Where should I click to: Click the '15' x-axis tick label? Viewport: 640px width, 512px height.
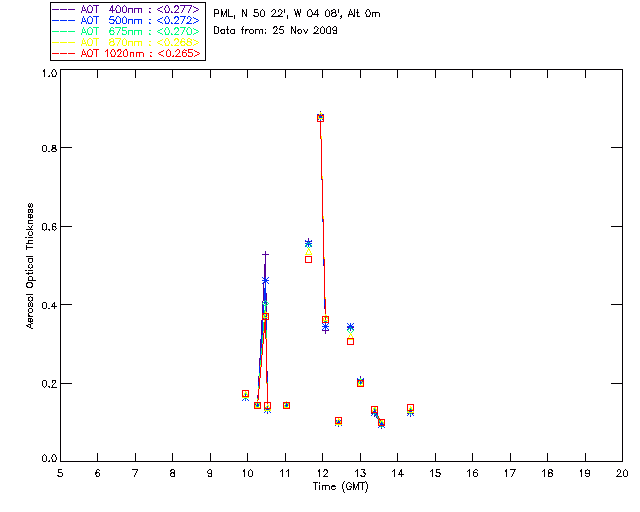pos(435,473)
